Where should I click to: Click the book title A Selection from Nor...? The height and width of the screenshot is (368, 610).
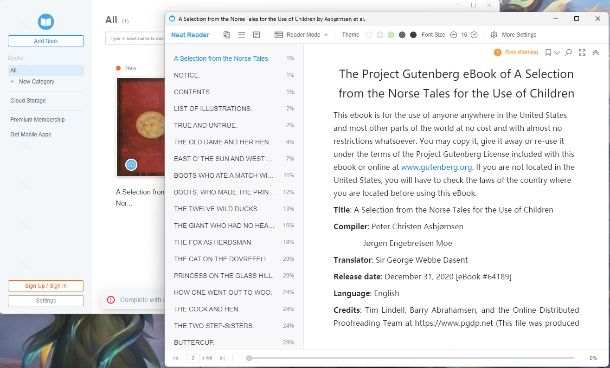[x=140, y=197]
